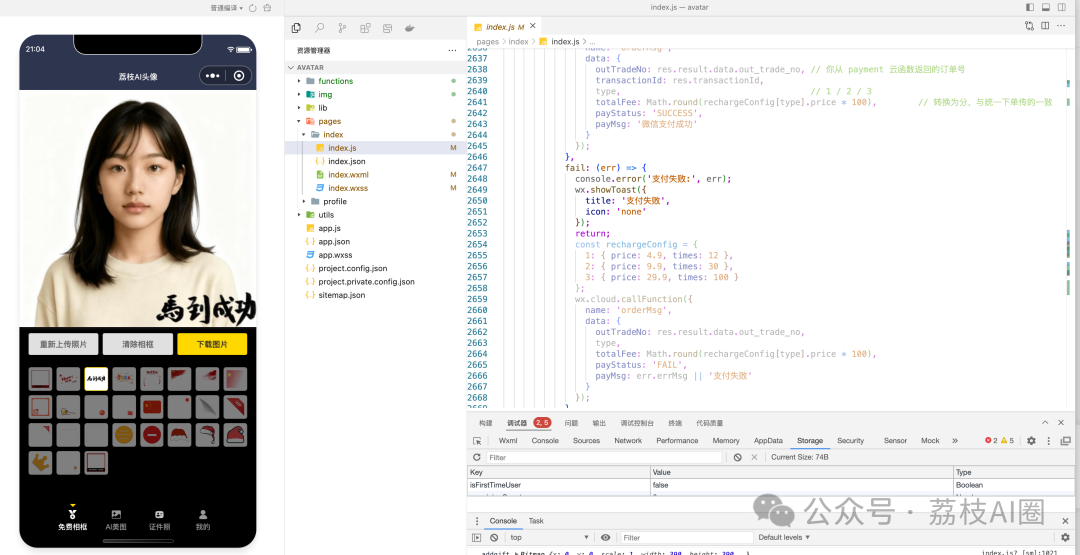Open the DevTools settings gear next to the warnings
This screenshot has height=555, width=1080.
pos(1031,441)
